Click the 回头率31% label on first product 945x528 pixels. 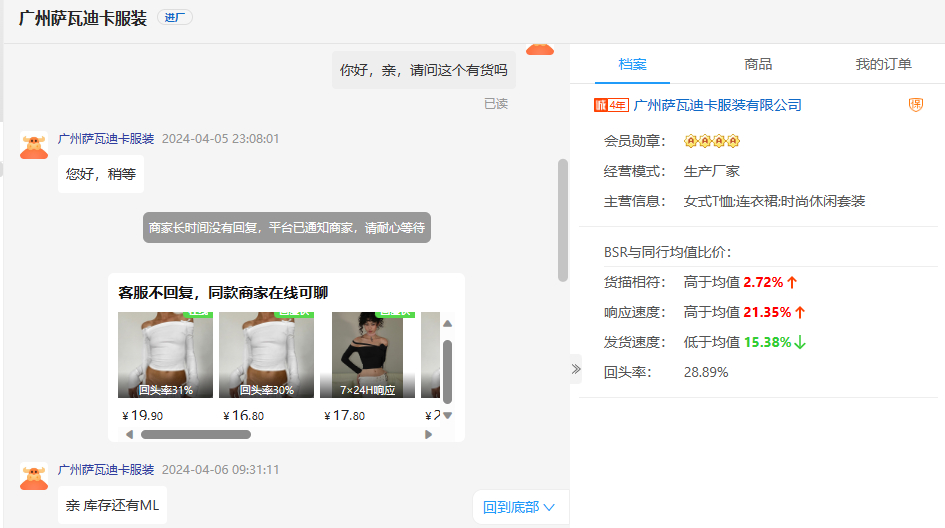point(166,390)
